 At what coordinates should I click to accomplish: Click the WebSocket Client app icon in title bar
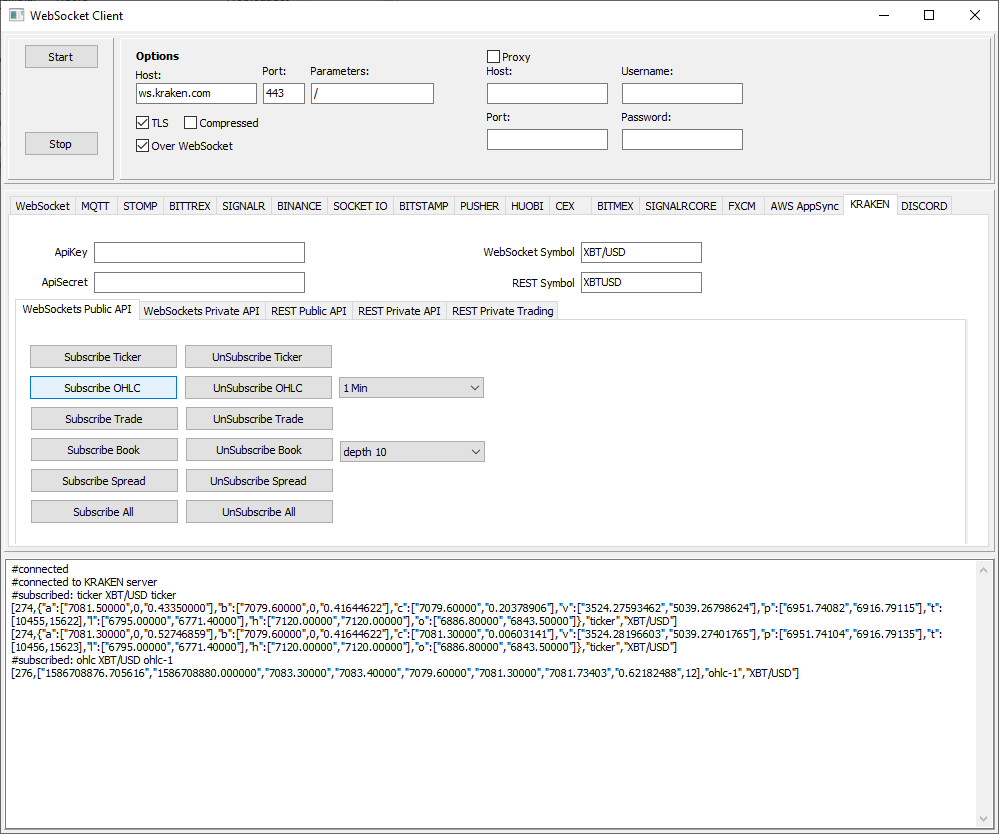coord(16,15)
